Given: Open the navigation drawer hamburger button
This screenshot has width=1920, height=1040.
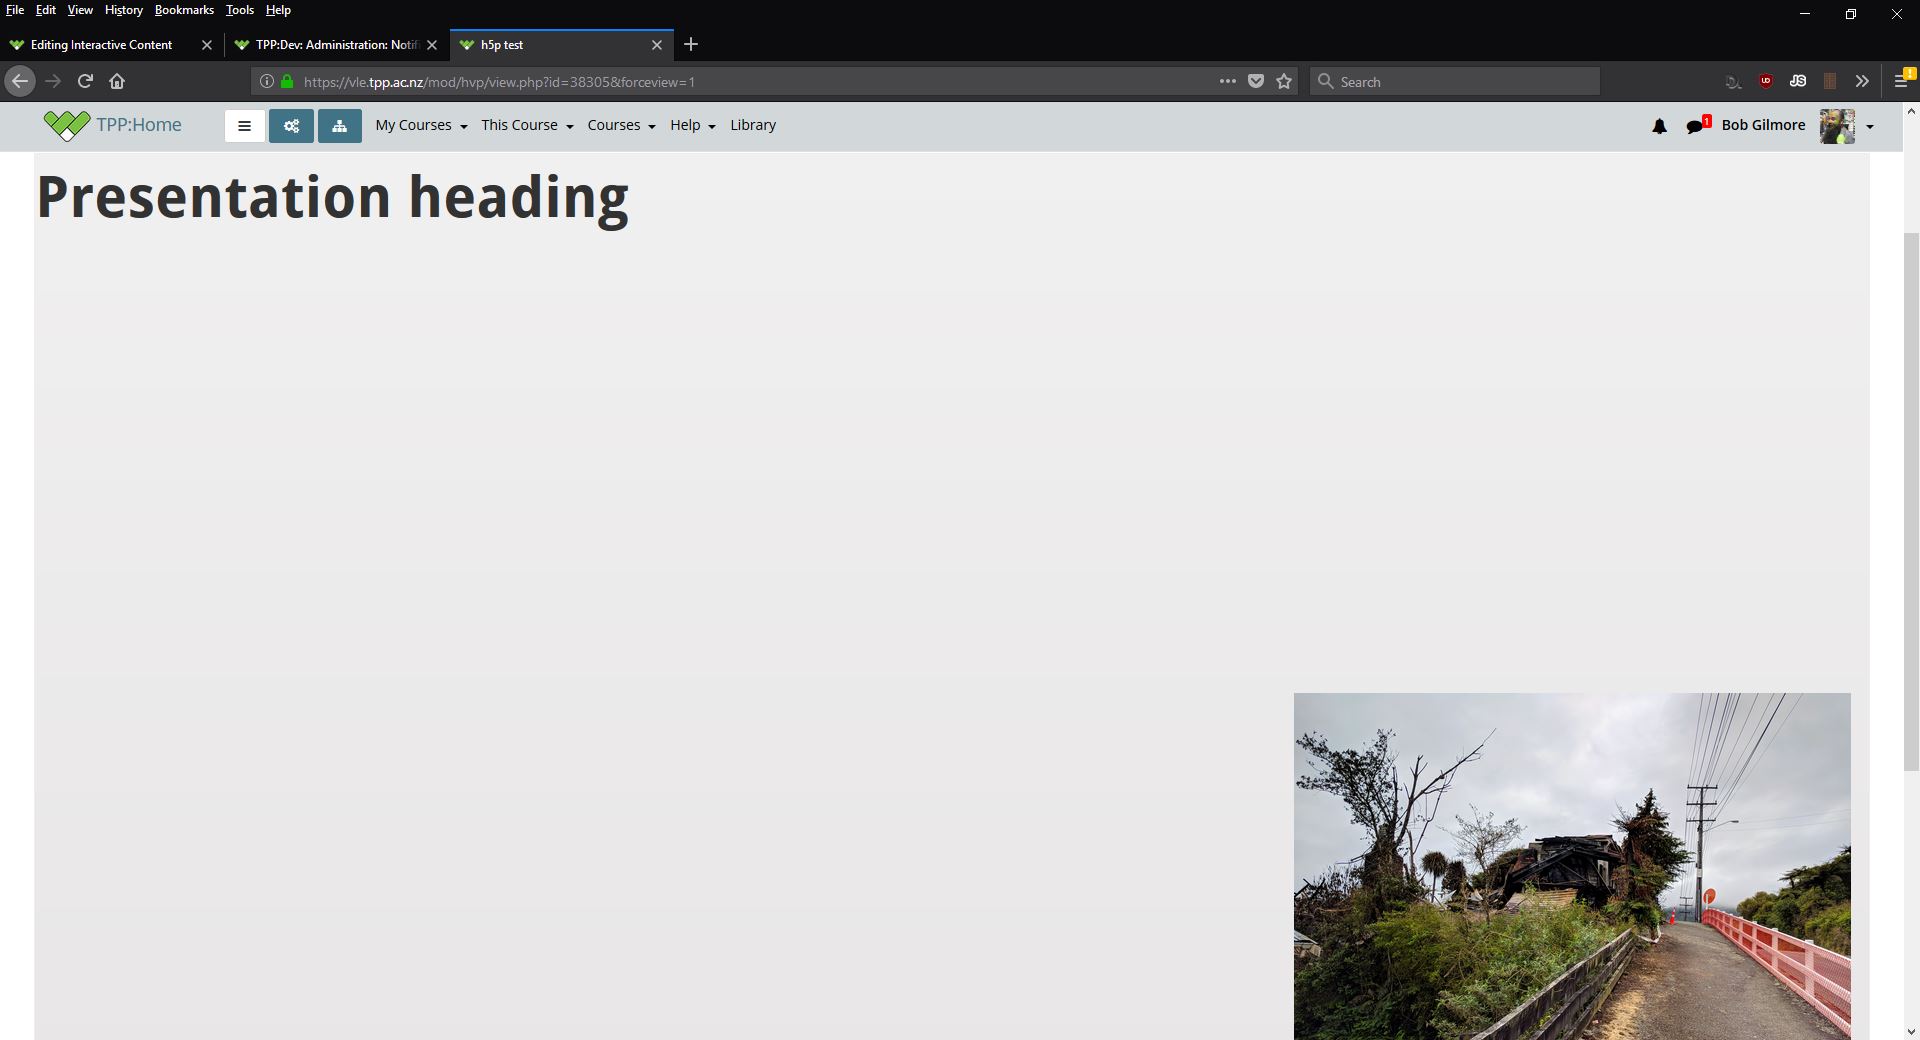Looking at the screenshot, I should 244,126.
